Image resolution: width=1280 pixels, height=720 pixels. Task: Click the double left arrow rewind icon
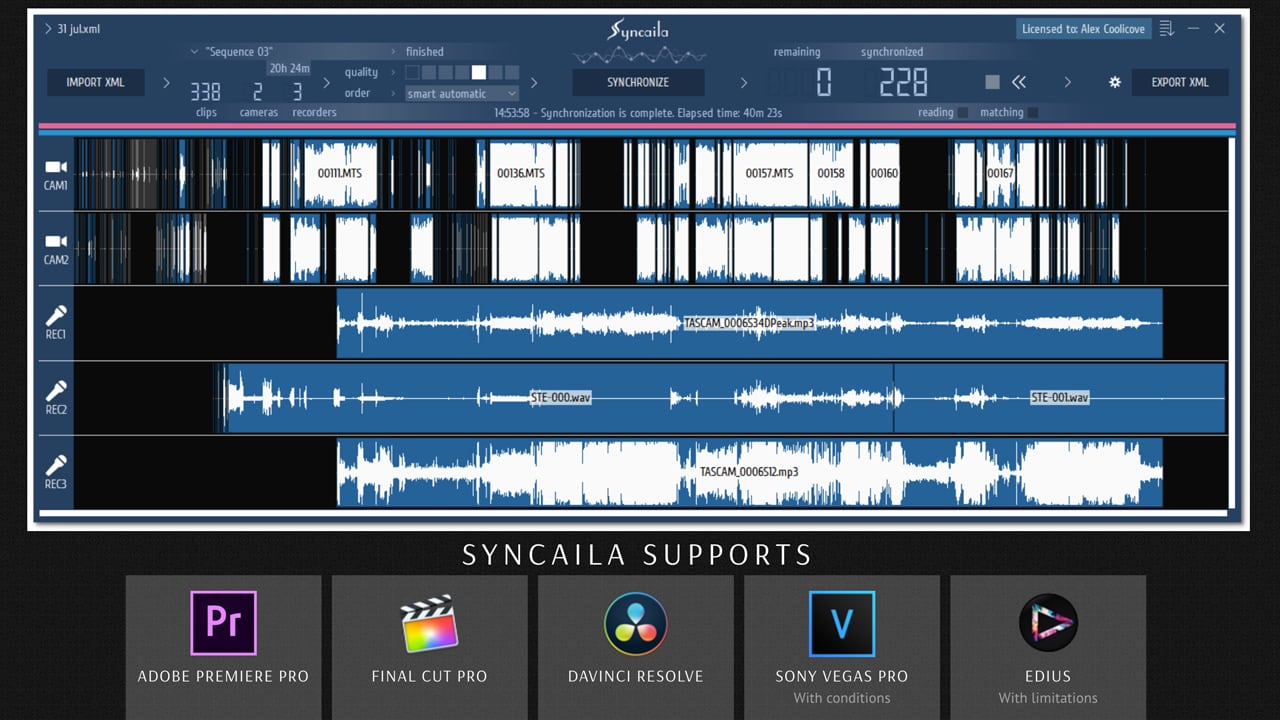coord(1019,82)
